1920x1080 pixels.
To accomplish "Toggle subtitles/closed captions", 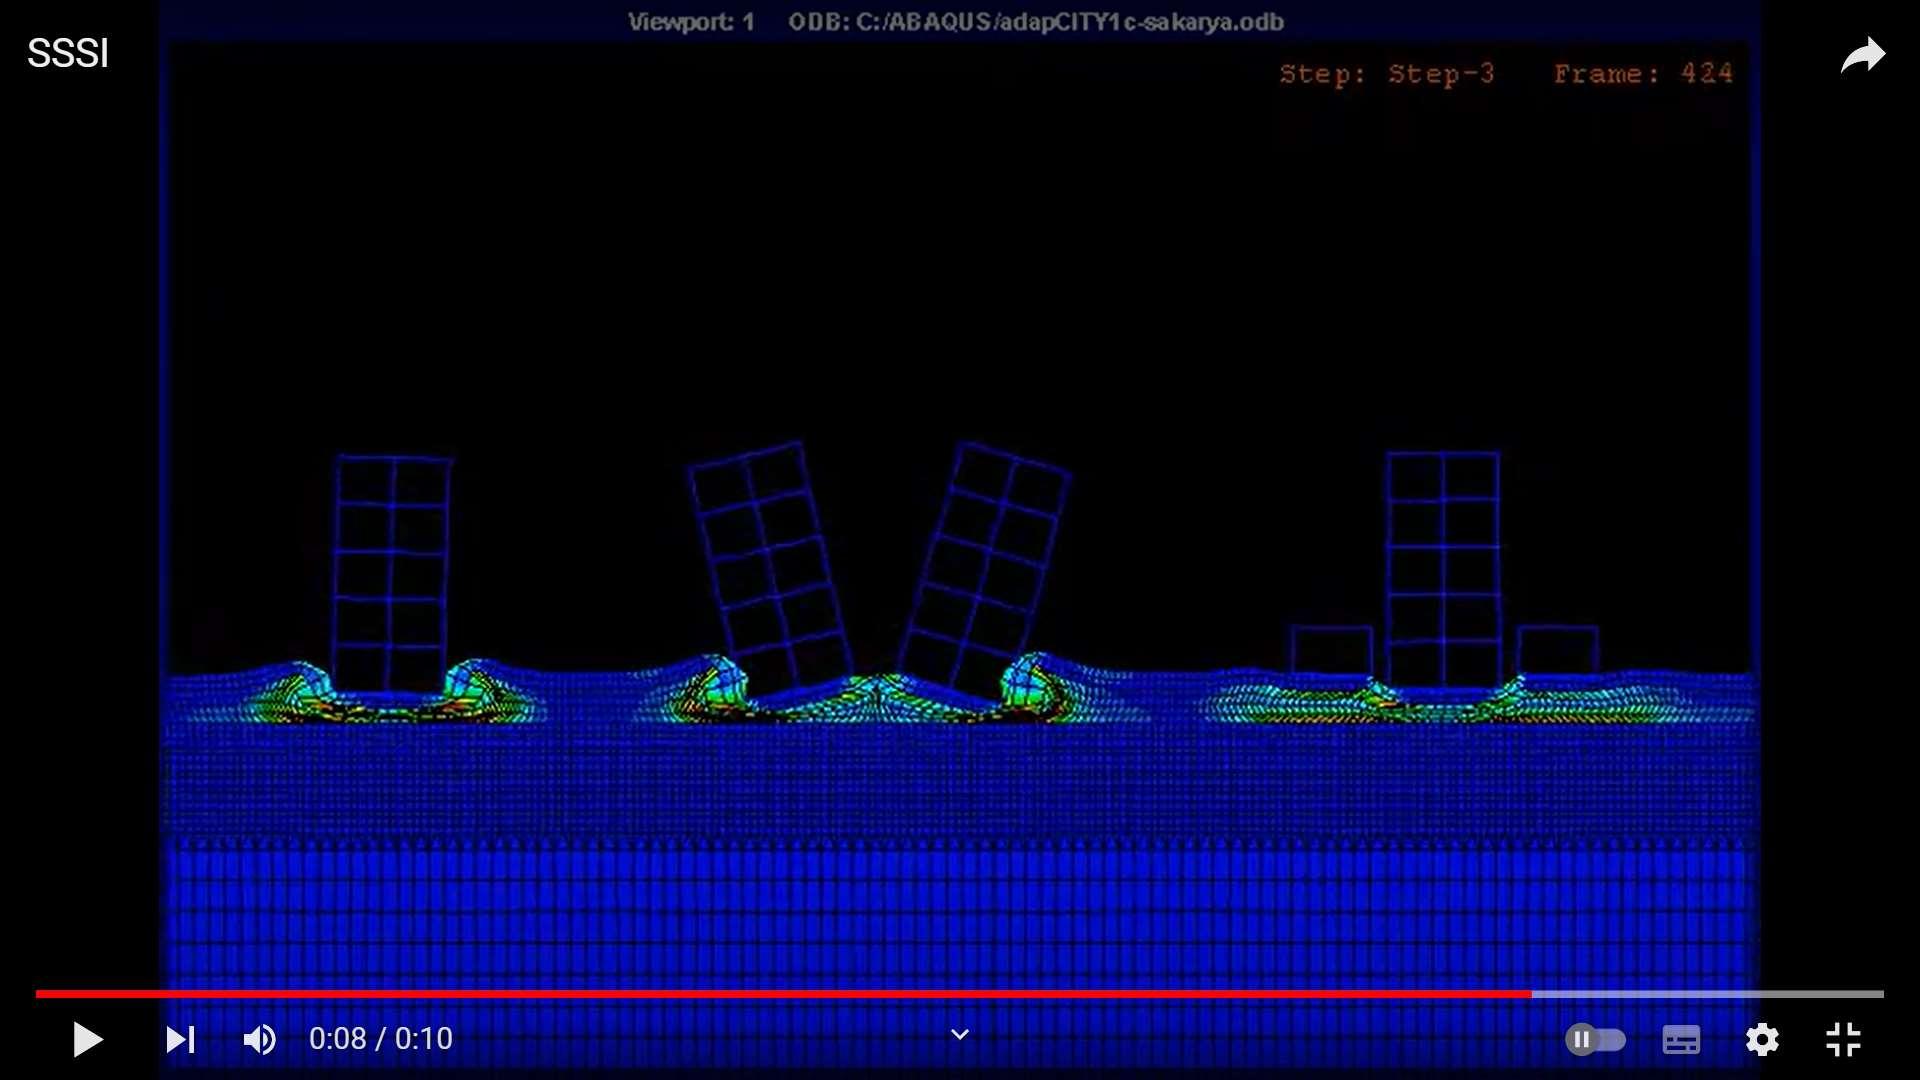I will coord(1681,1040).
